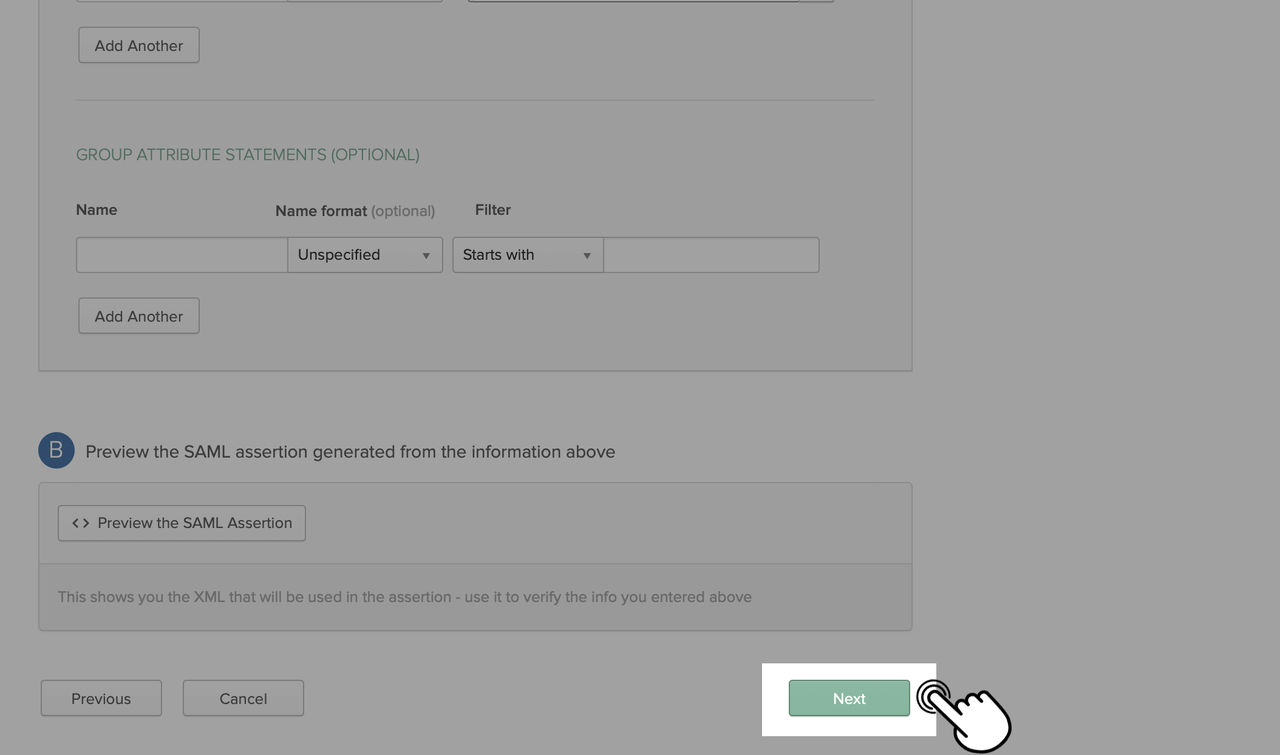
Task: Cancel the SAML configuration
Action: (x=243, y=698)
